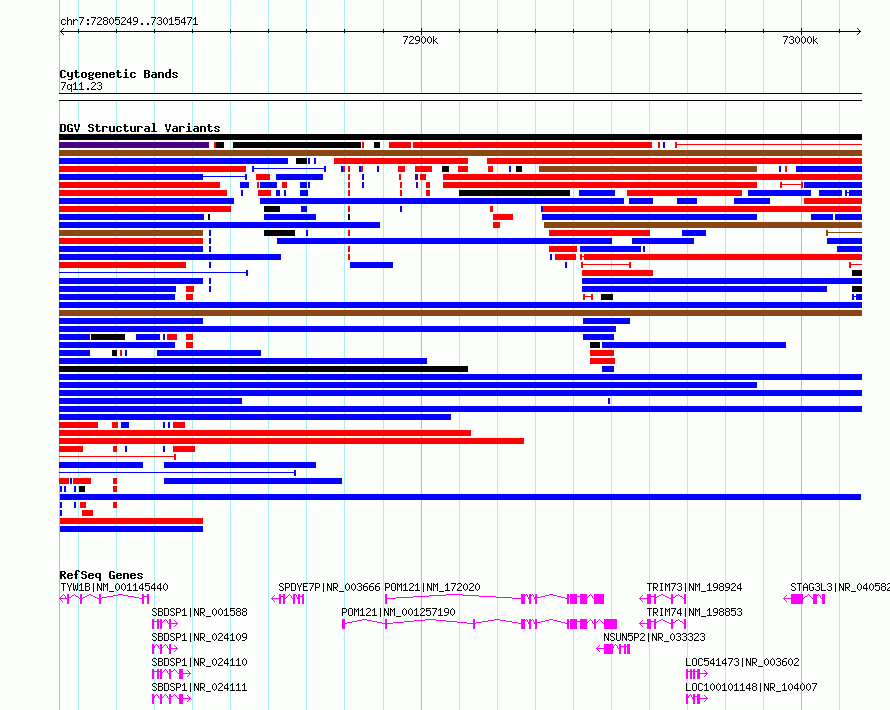
Task: Open the TYW1B|NM_001145440 gene label
Action: (x=114, y=587)
